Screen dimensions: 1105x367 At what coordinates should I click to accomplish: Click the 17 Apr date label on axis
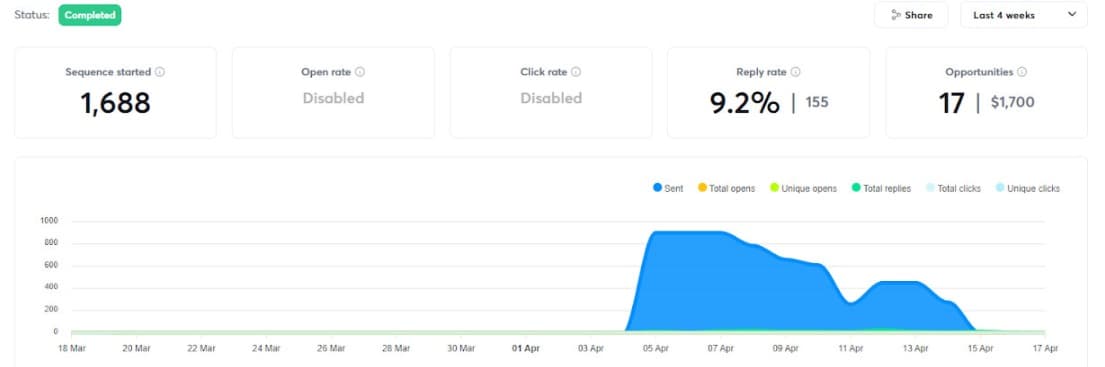click(x=1045, y=348)
